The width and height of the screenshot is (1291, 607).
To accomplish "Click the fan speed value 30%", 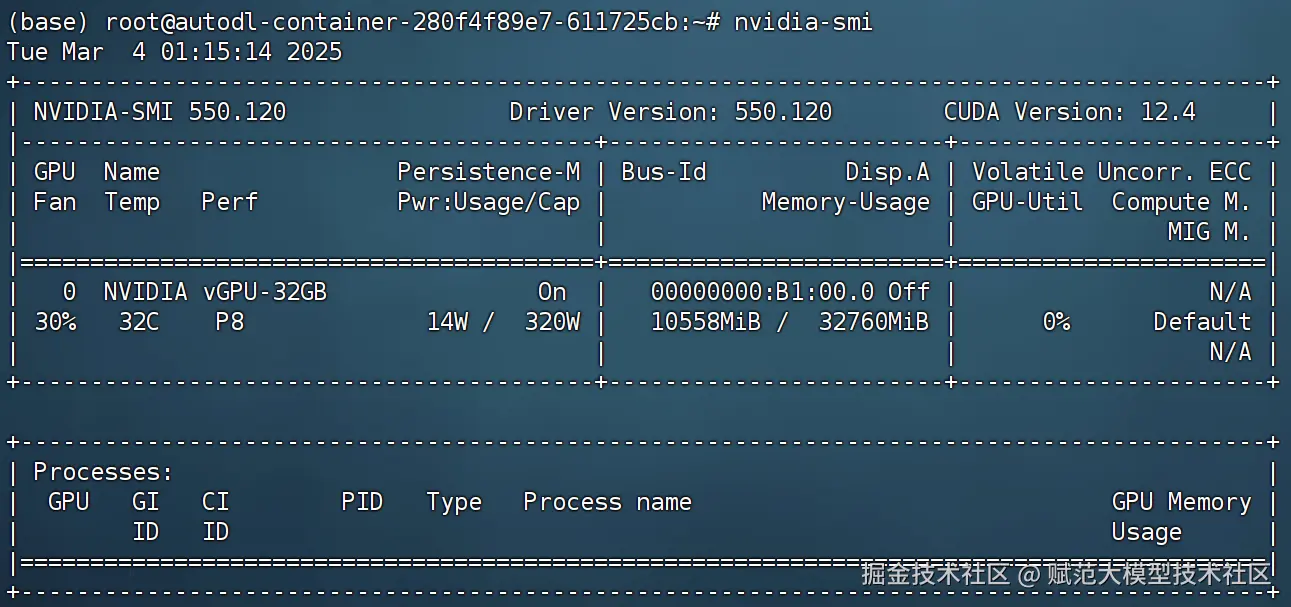I will pos(55,322).
